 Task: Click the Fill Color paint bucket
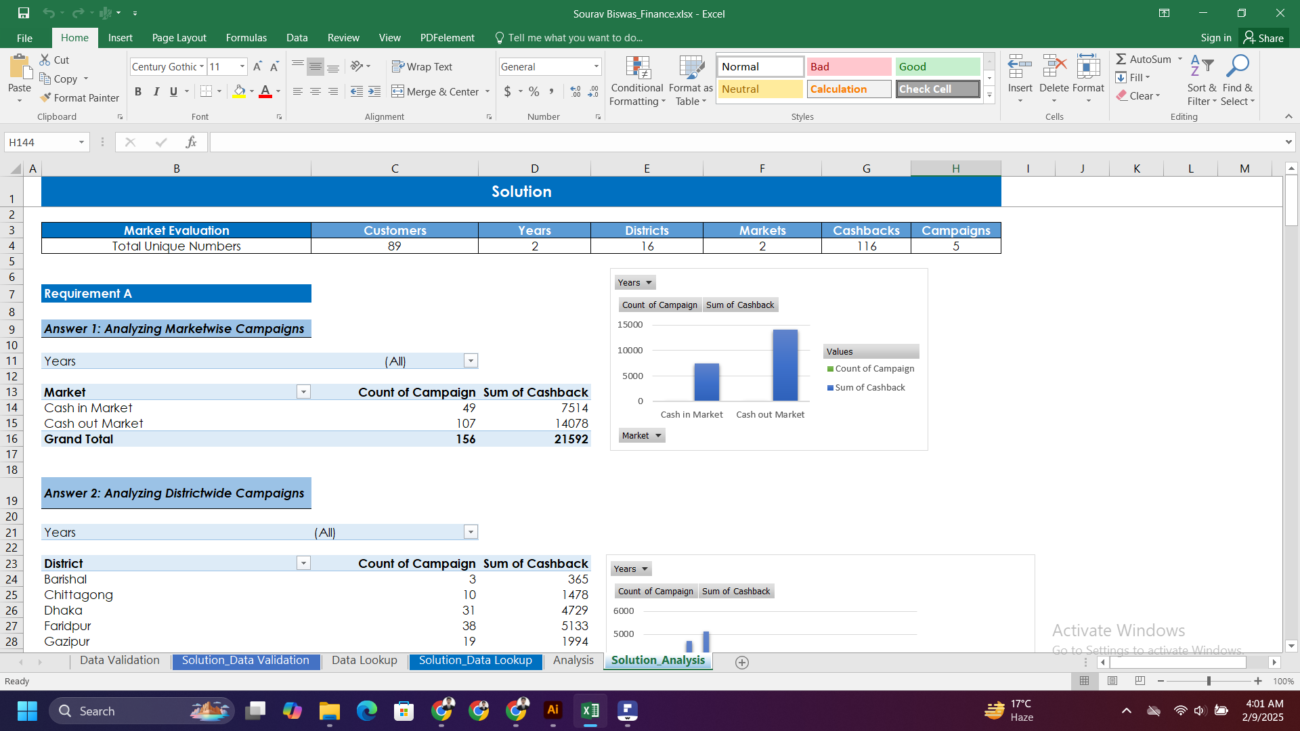238,91
